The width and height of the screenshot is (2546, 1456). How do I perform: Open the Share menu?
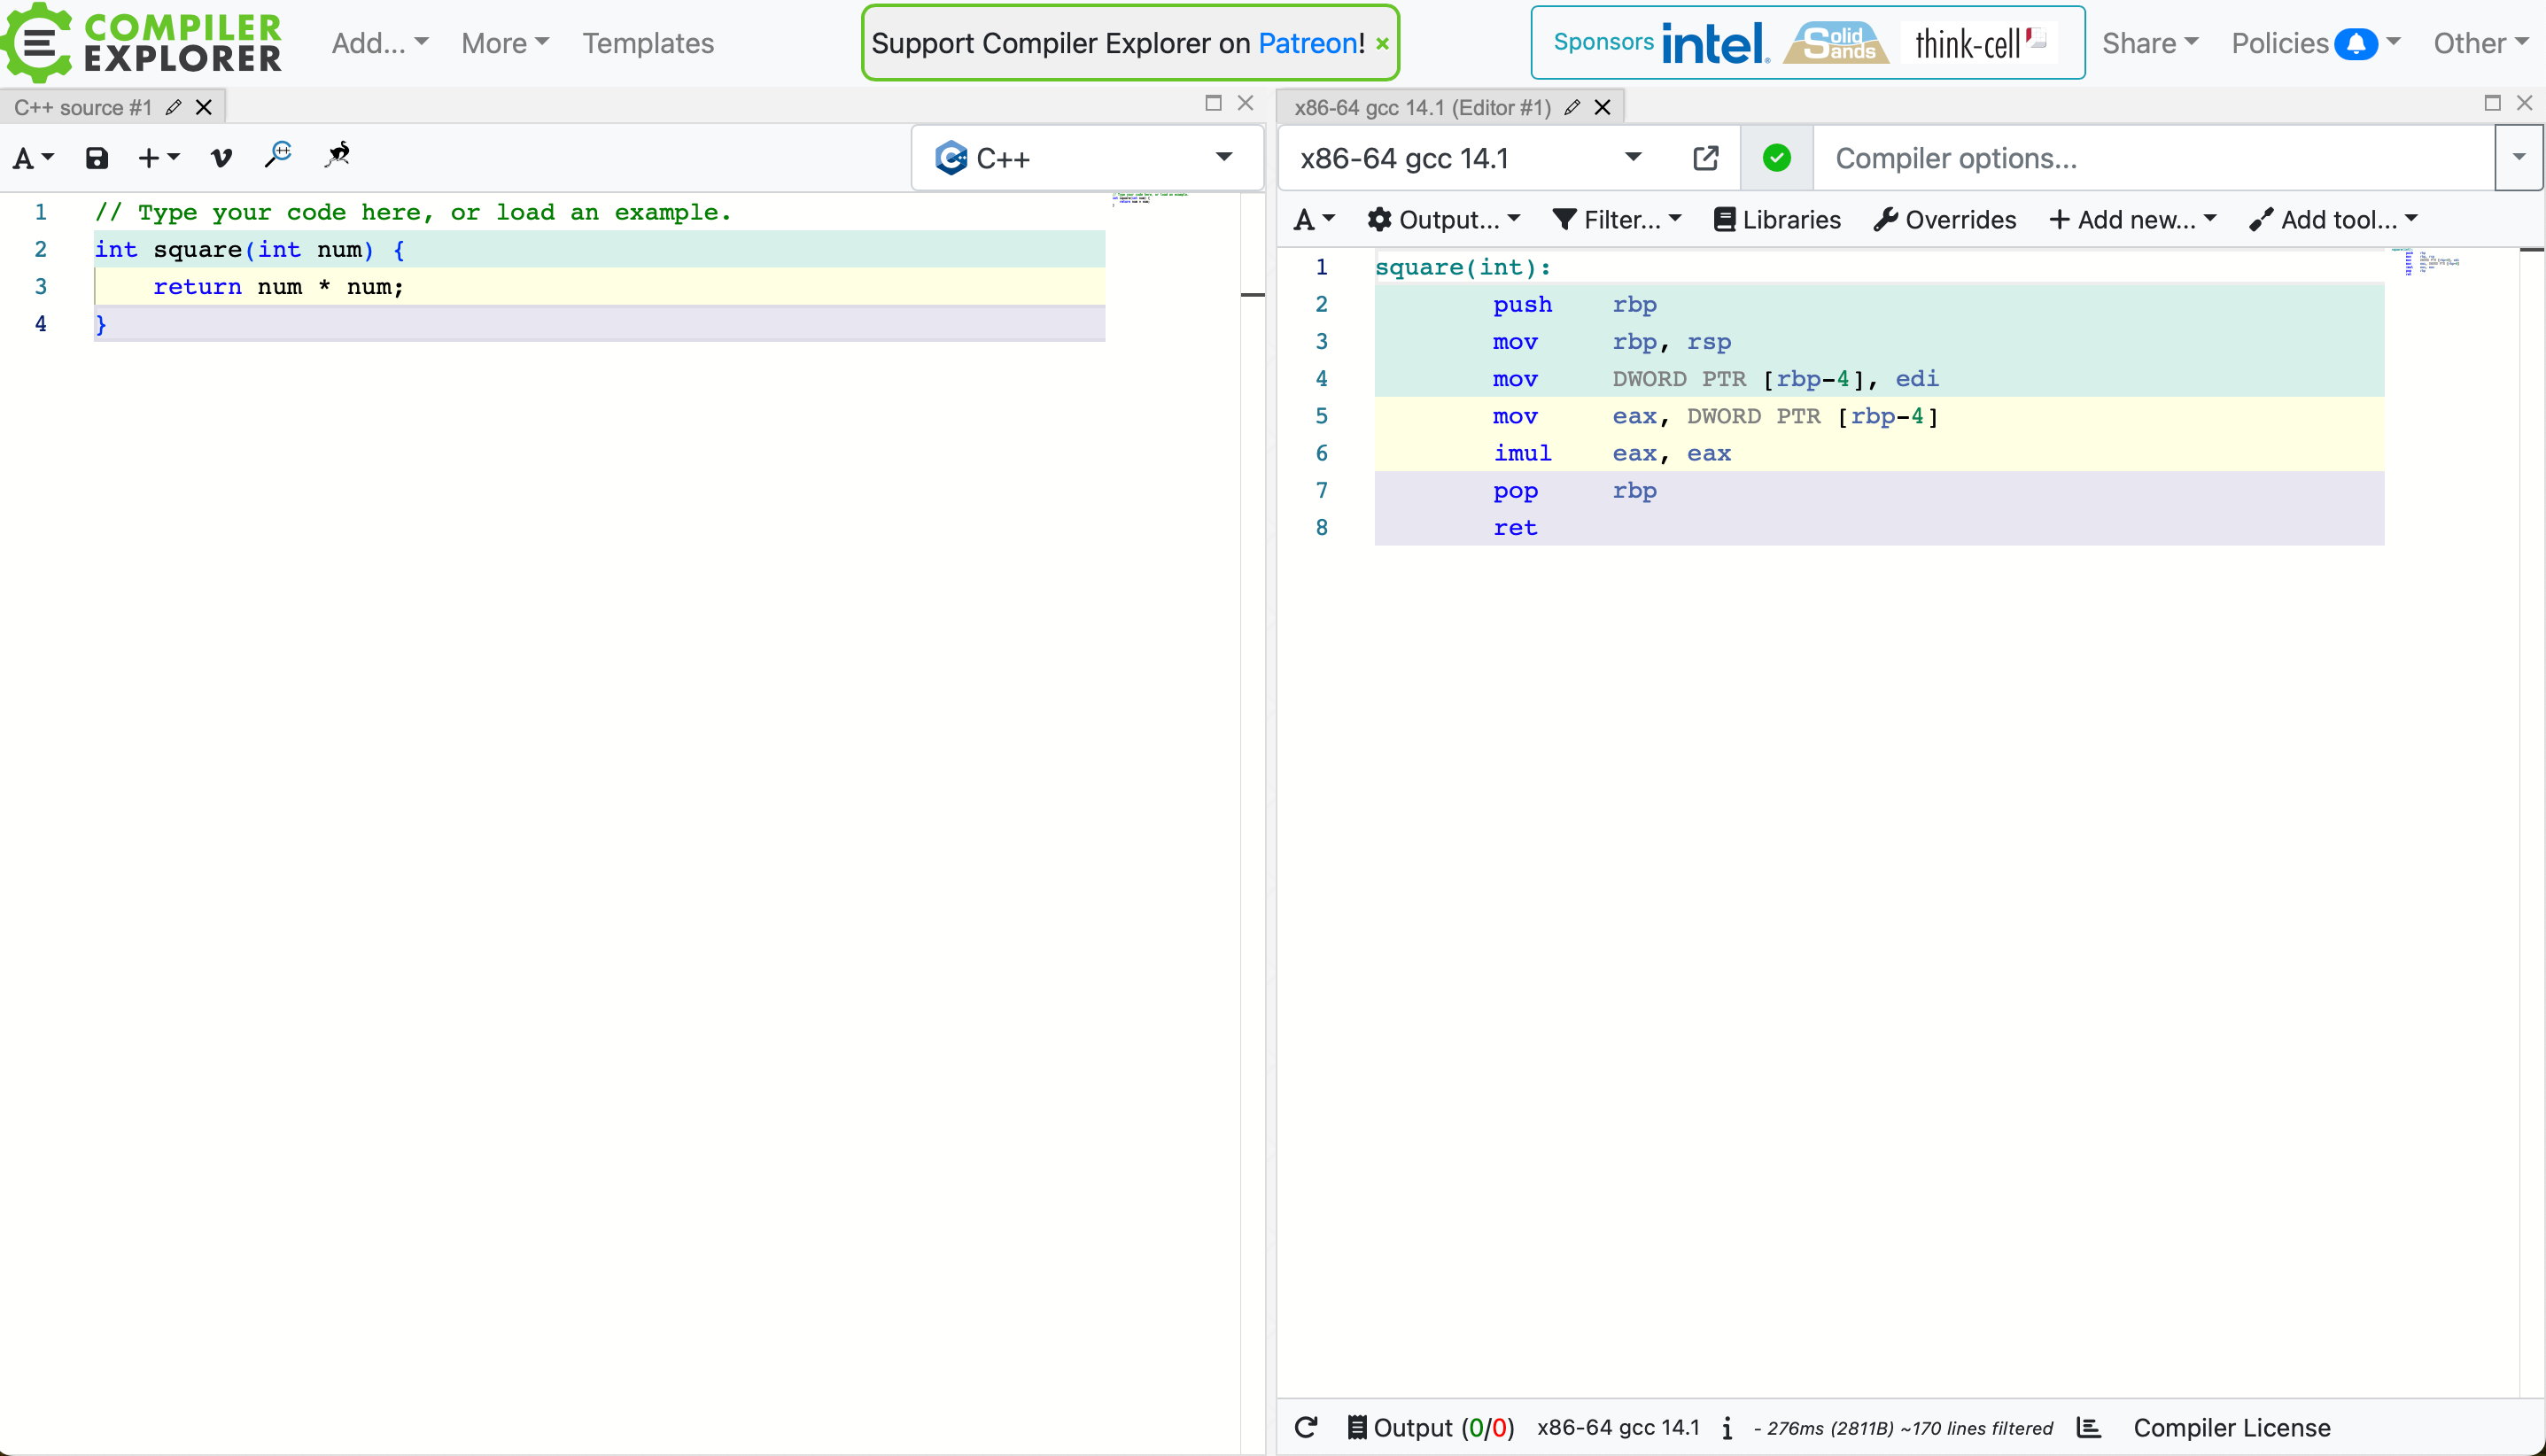(2149, 43)
